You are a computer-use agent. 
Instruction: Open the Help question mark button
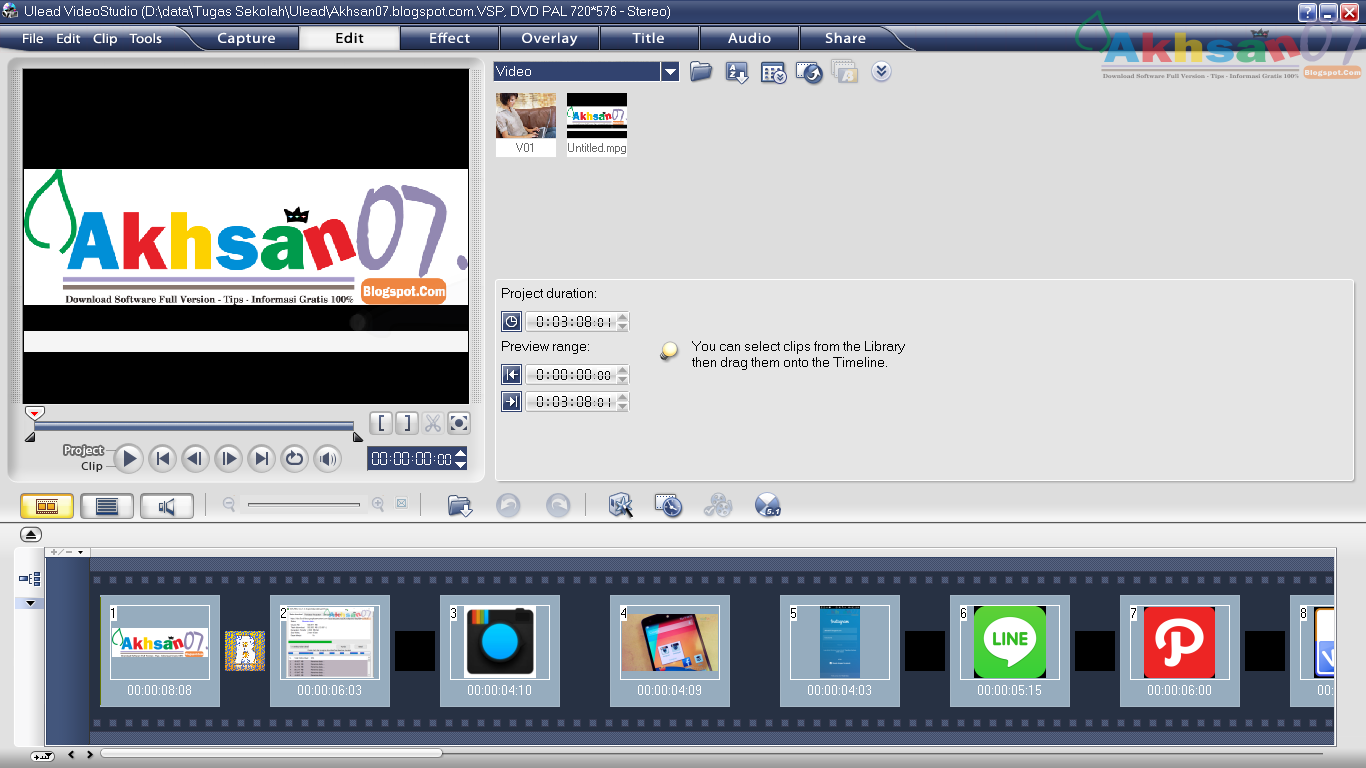click(x=1307, y=12)
